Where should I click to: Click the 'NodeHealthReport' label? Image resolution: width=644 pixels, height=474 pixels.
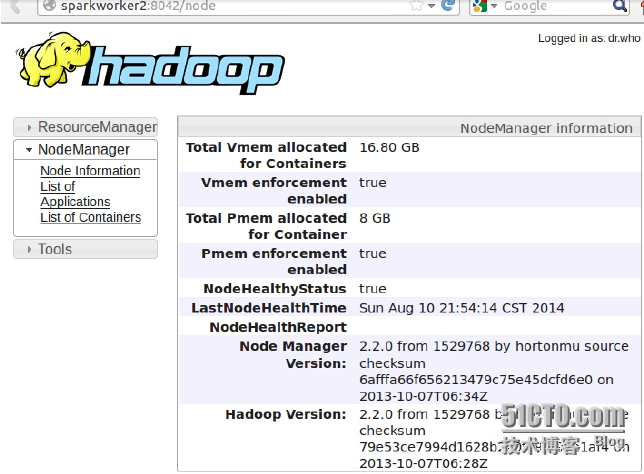tap(278, 327)
